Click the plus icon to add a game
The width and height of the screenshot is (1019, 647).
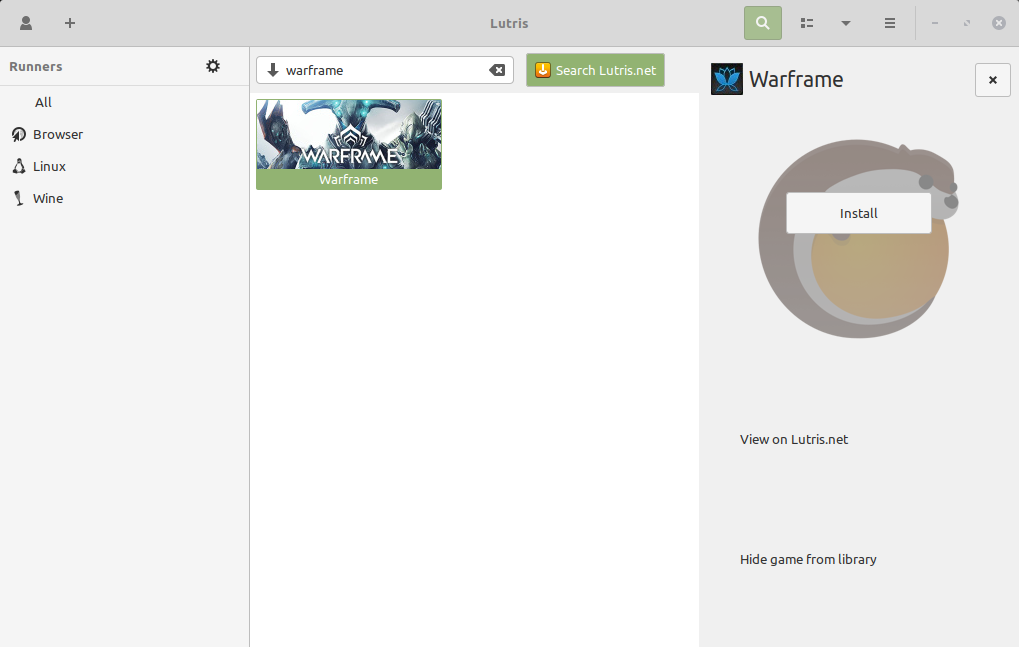[70, 23]
